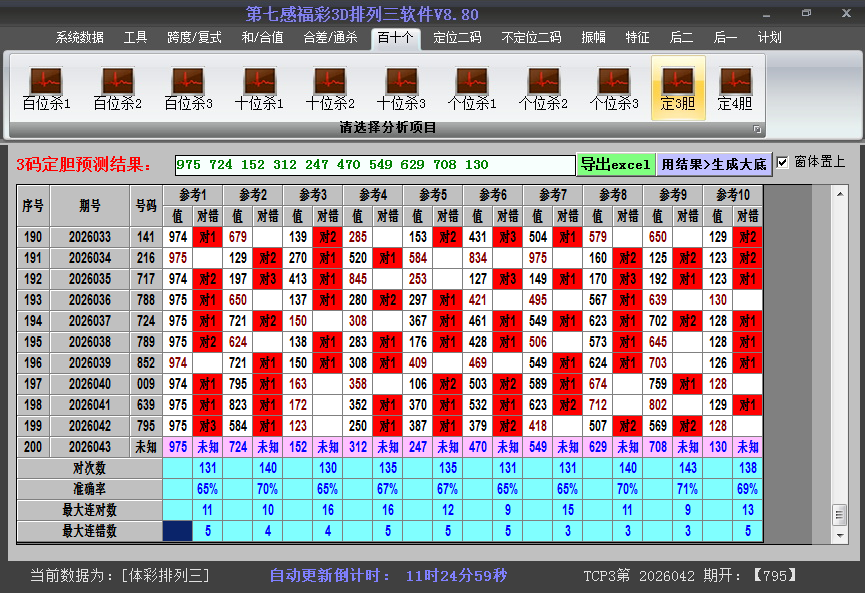Toggle the 窗体置上 checkbox
865x593 pixels.
[782, 163]
